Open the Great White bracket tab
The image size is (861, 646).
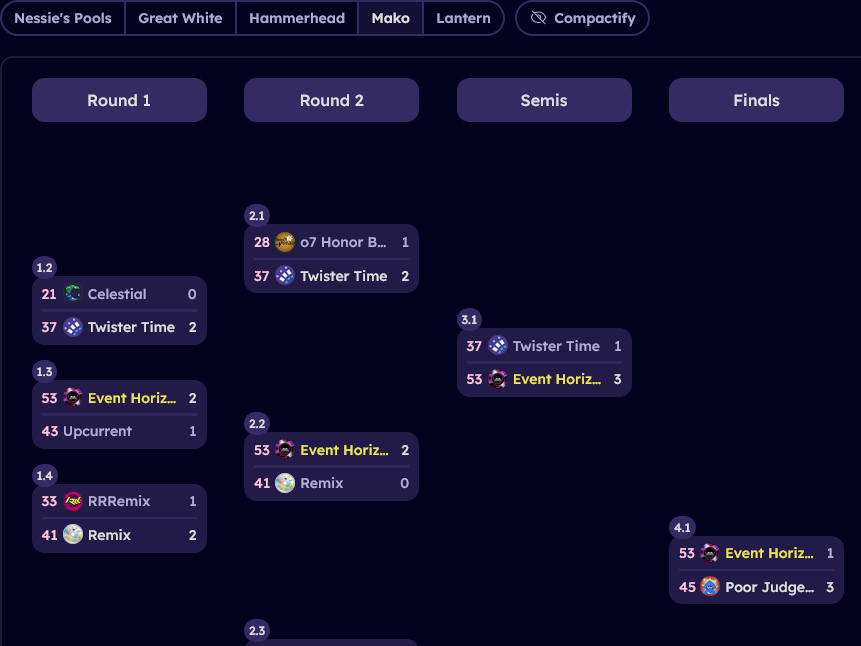(x=180, y=18)
